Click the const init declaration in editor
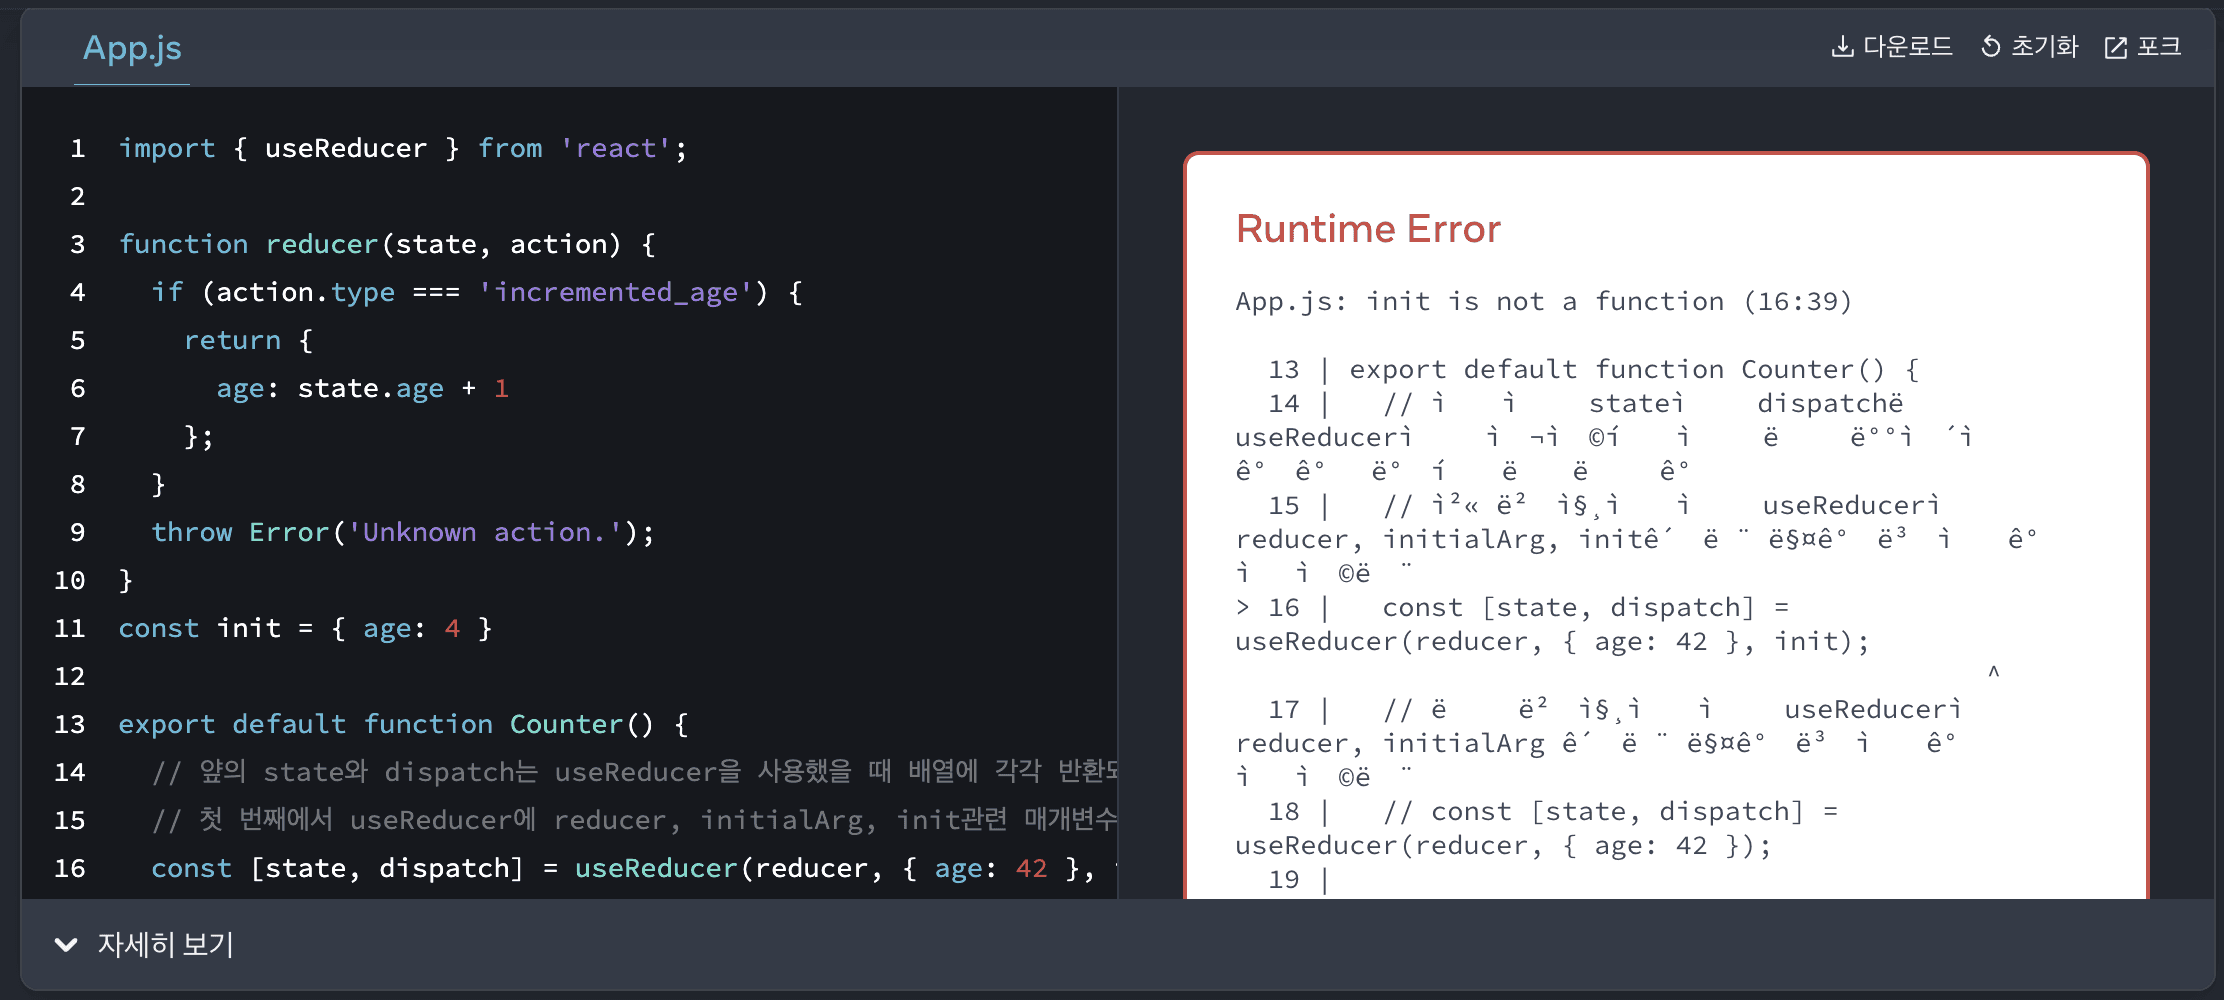2224x1000 pixels. point(305,629)
